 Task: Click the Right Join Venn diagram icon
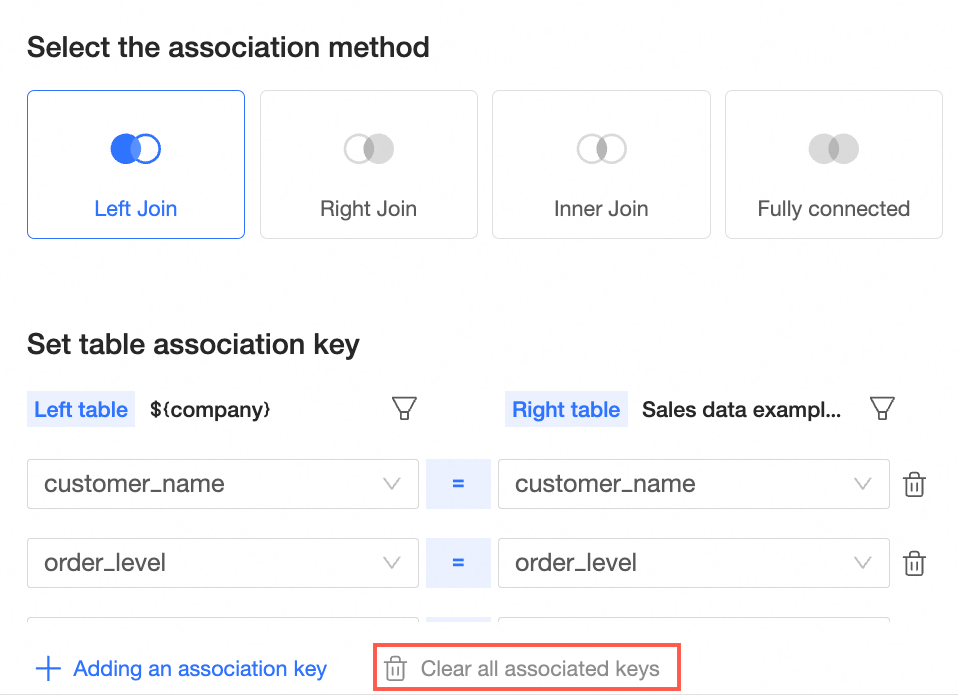click(368, 149)
